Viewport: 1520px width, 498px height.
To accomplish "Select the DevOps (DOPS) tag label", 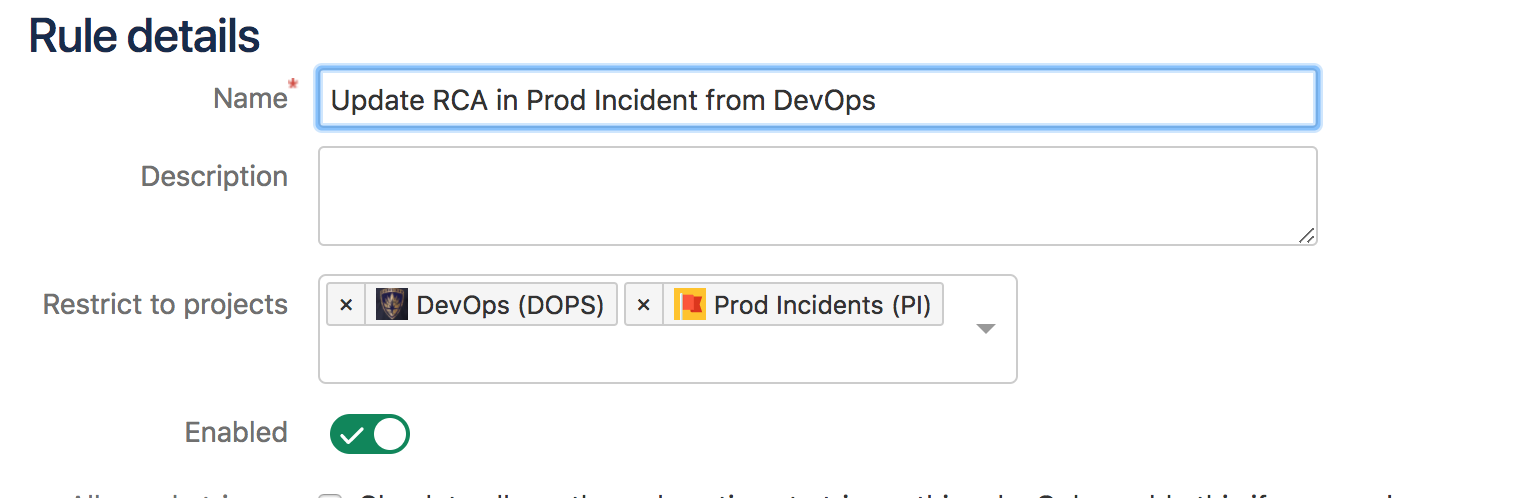I will tap(510, 305).
